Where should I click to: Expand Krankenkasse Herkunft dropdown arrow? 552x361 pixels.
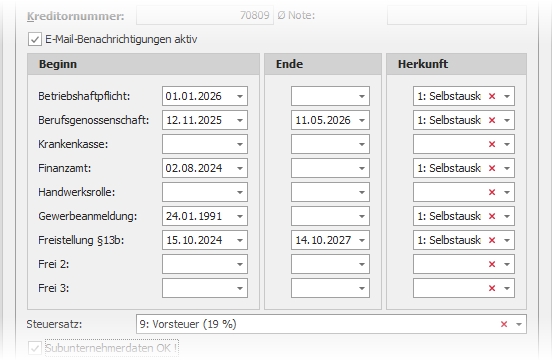[507, 144]
